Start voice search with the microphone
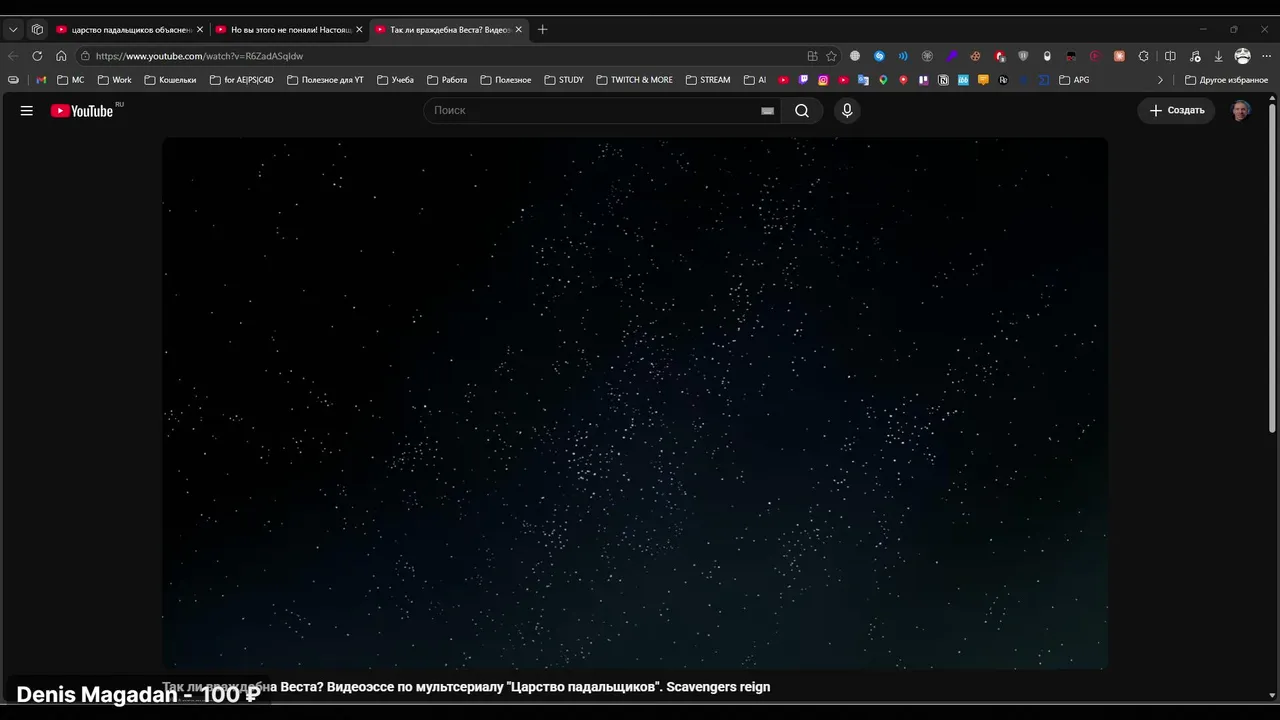 point(847,111)
